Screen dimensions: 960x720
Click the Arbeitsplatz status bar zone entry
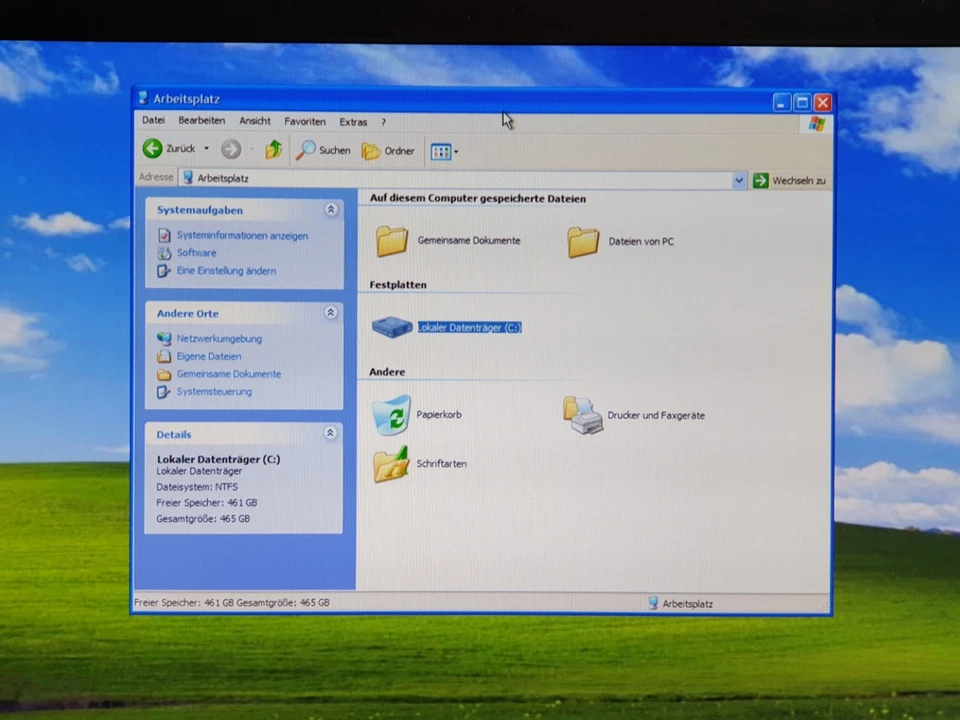tap(681, 604)
